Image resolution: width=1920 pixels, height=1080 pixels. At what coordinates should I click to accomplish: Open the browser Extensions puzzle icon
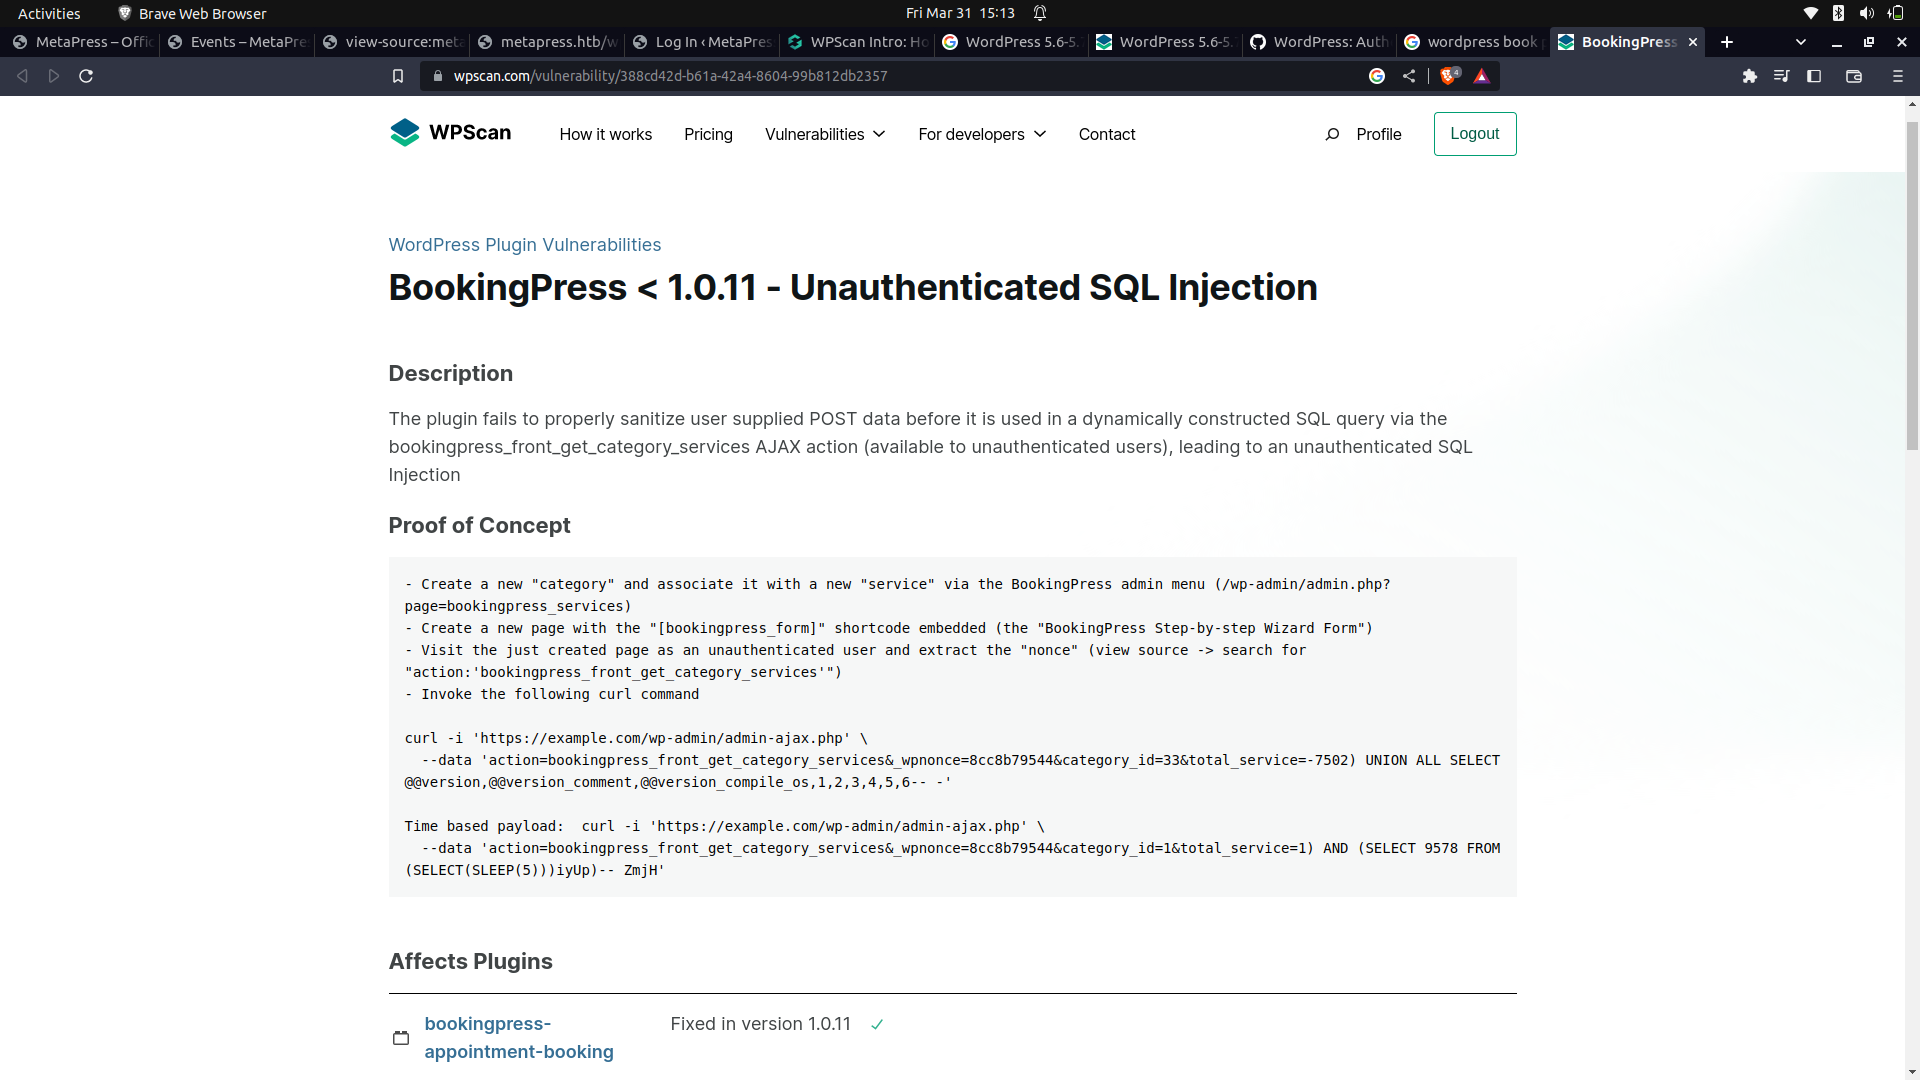point(1750,75)
